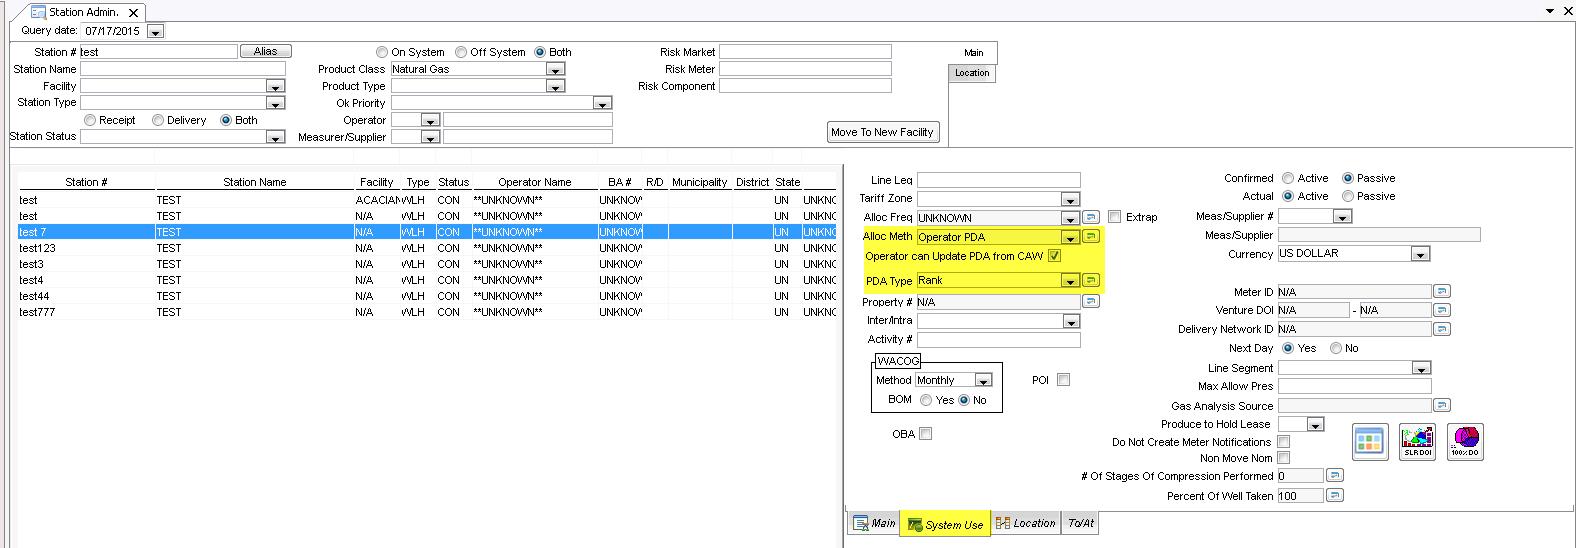
Task: Click lookup icon next to Percent Of Well Taken
Action: click(1335, 496)
